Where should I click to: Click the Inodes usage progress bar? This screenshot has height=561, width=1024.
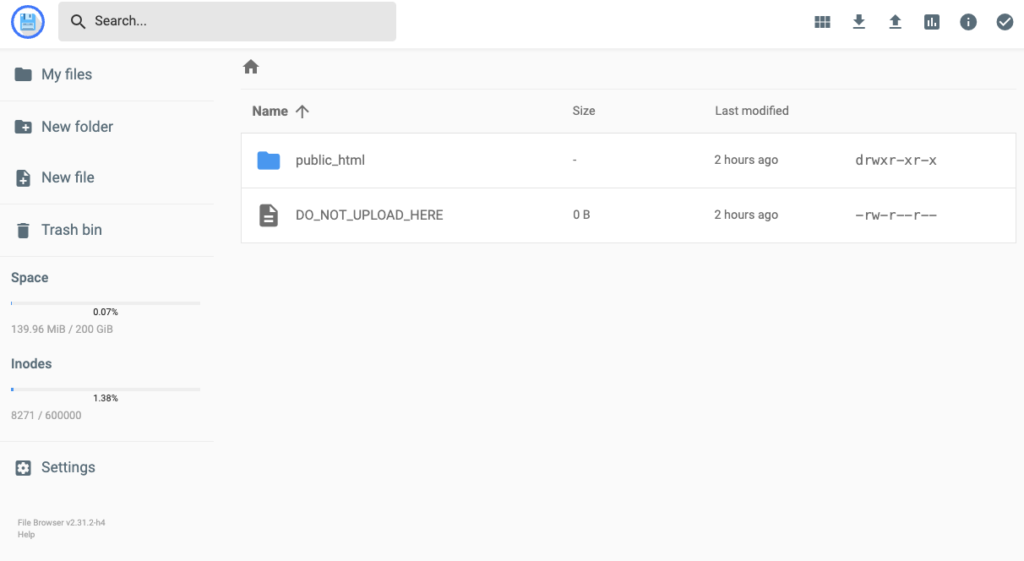pos(106,389)
